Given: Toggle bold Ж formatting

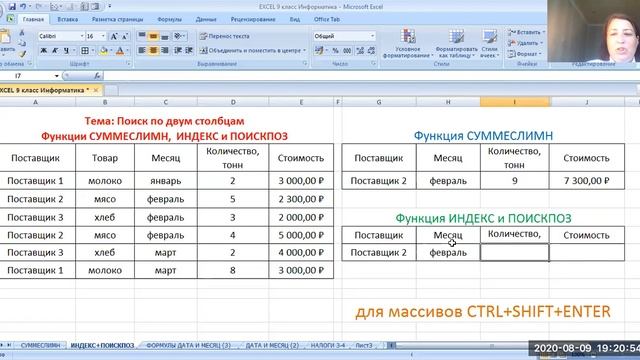Looking at the screenshot, I should 43,51.
